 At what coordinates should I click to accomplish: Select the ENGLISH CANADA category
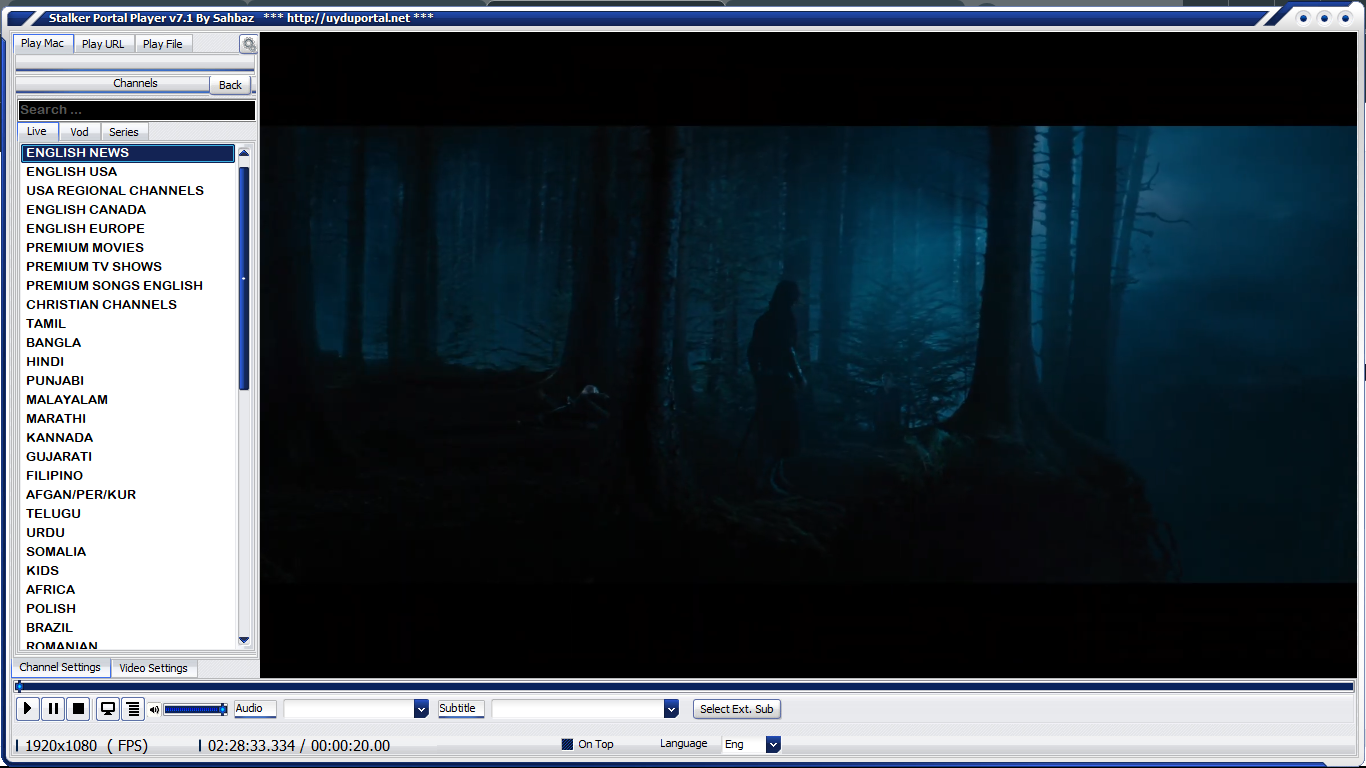128,210
